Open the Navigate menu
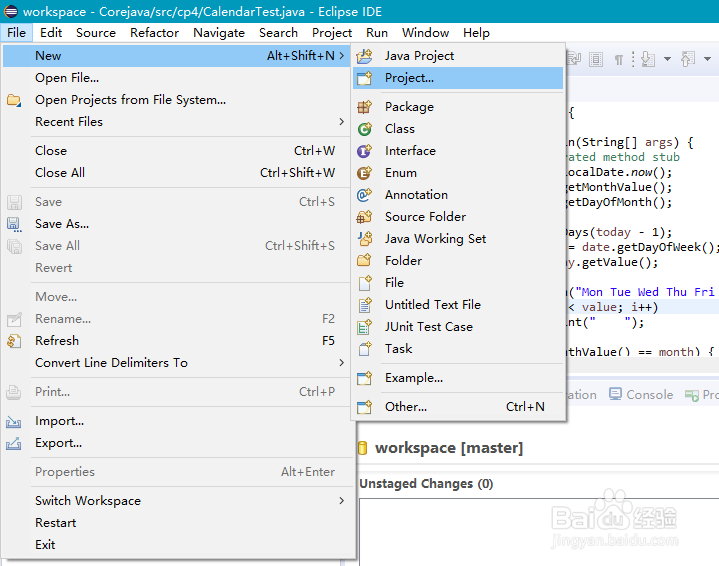This screenshot has height=566, width=719. pos(219,33)
